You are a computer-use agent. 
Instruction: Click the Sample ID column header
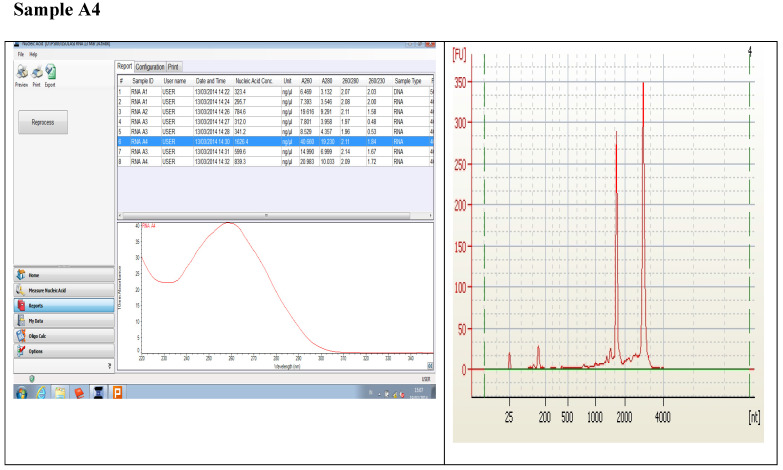[x=144, y=81]
